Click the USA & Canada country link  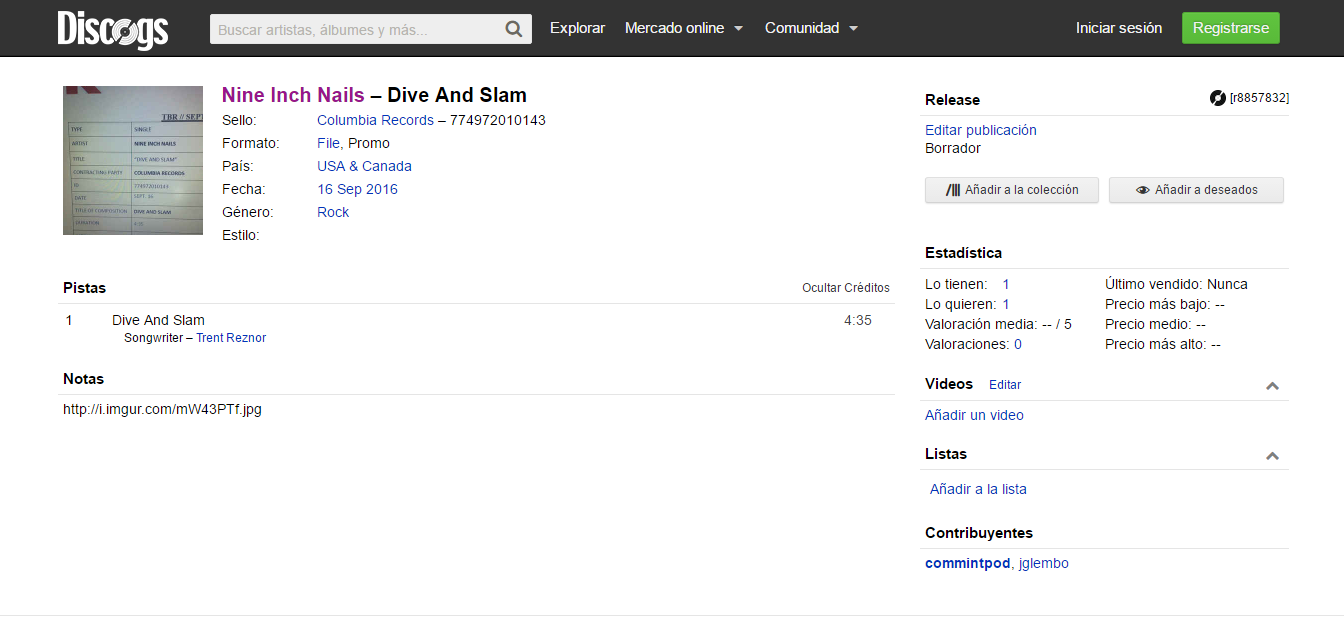(364, 166)
